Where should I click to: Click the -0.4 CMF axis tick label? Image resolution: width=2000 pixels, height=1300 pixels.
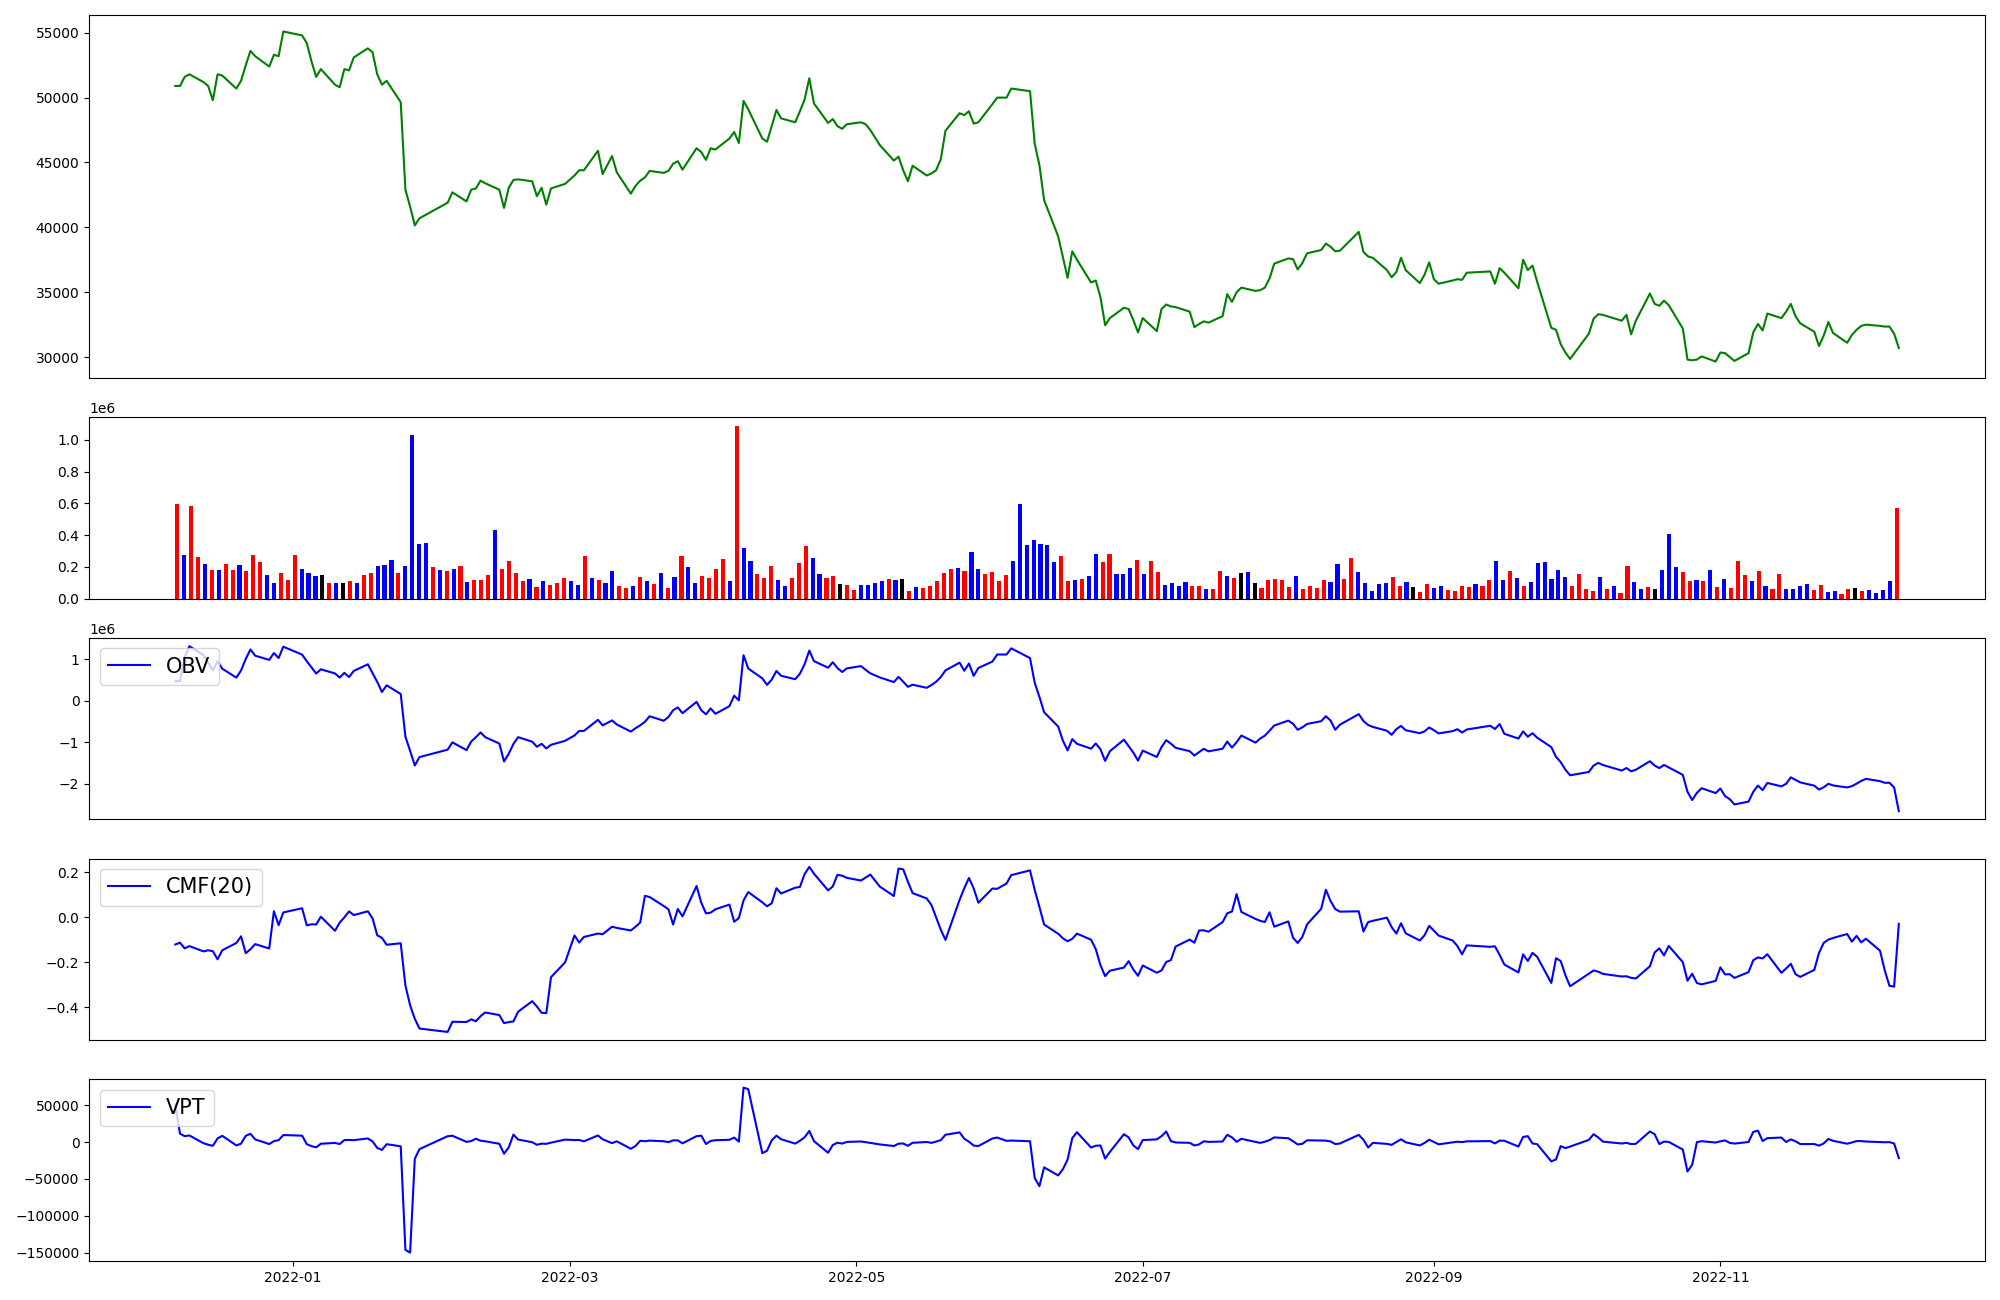point(62,1008)
